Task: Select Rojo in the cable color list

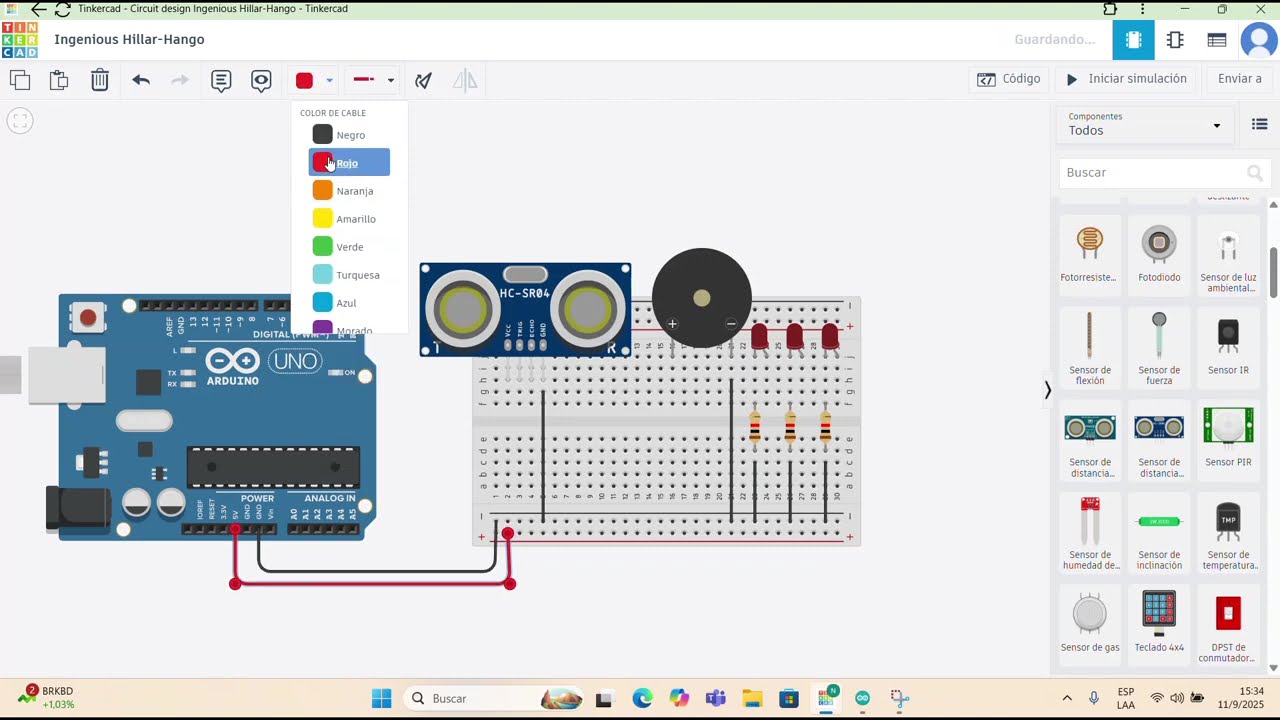Action: click(349, 162)
